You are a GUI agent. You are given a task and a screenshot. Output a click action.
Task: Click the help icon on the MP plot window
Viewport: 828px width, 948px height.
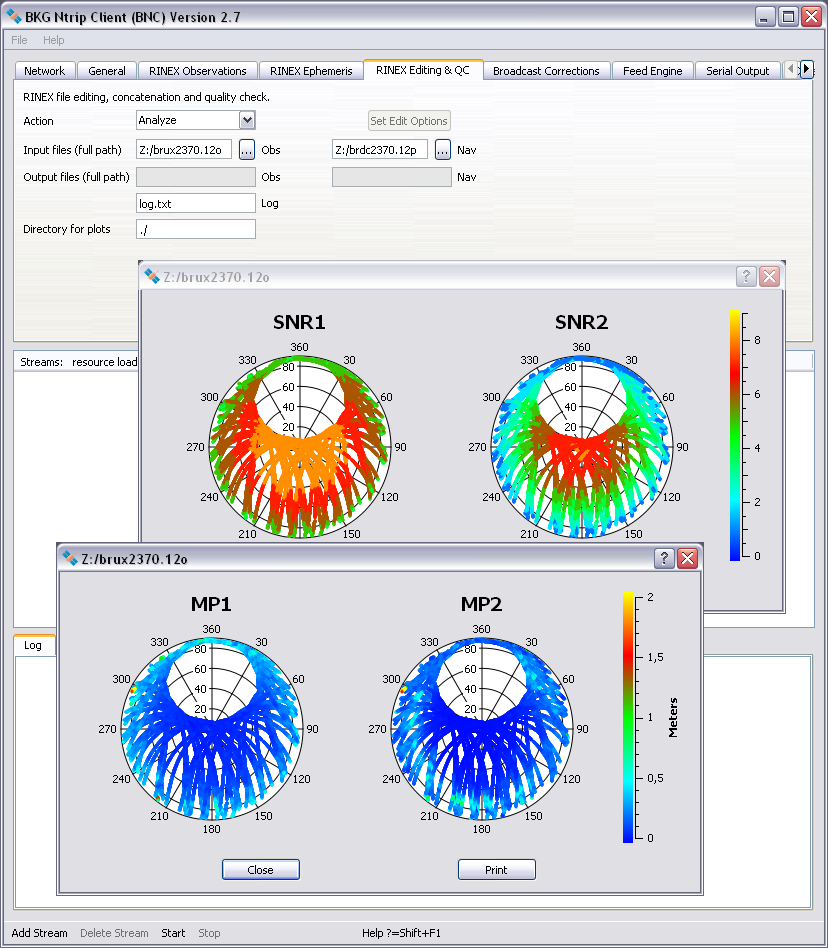[664, 558]
